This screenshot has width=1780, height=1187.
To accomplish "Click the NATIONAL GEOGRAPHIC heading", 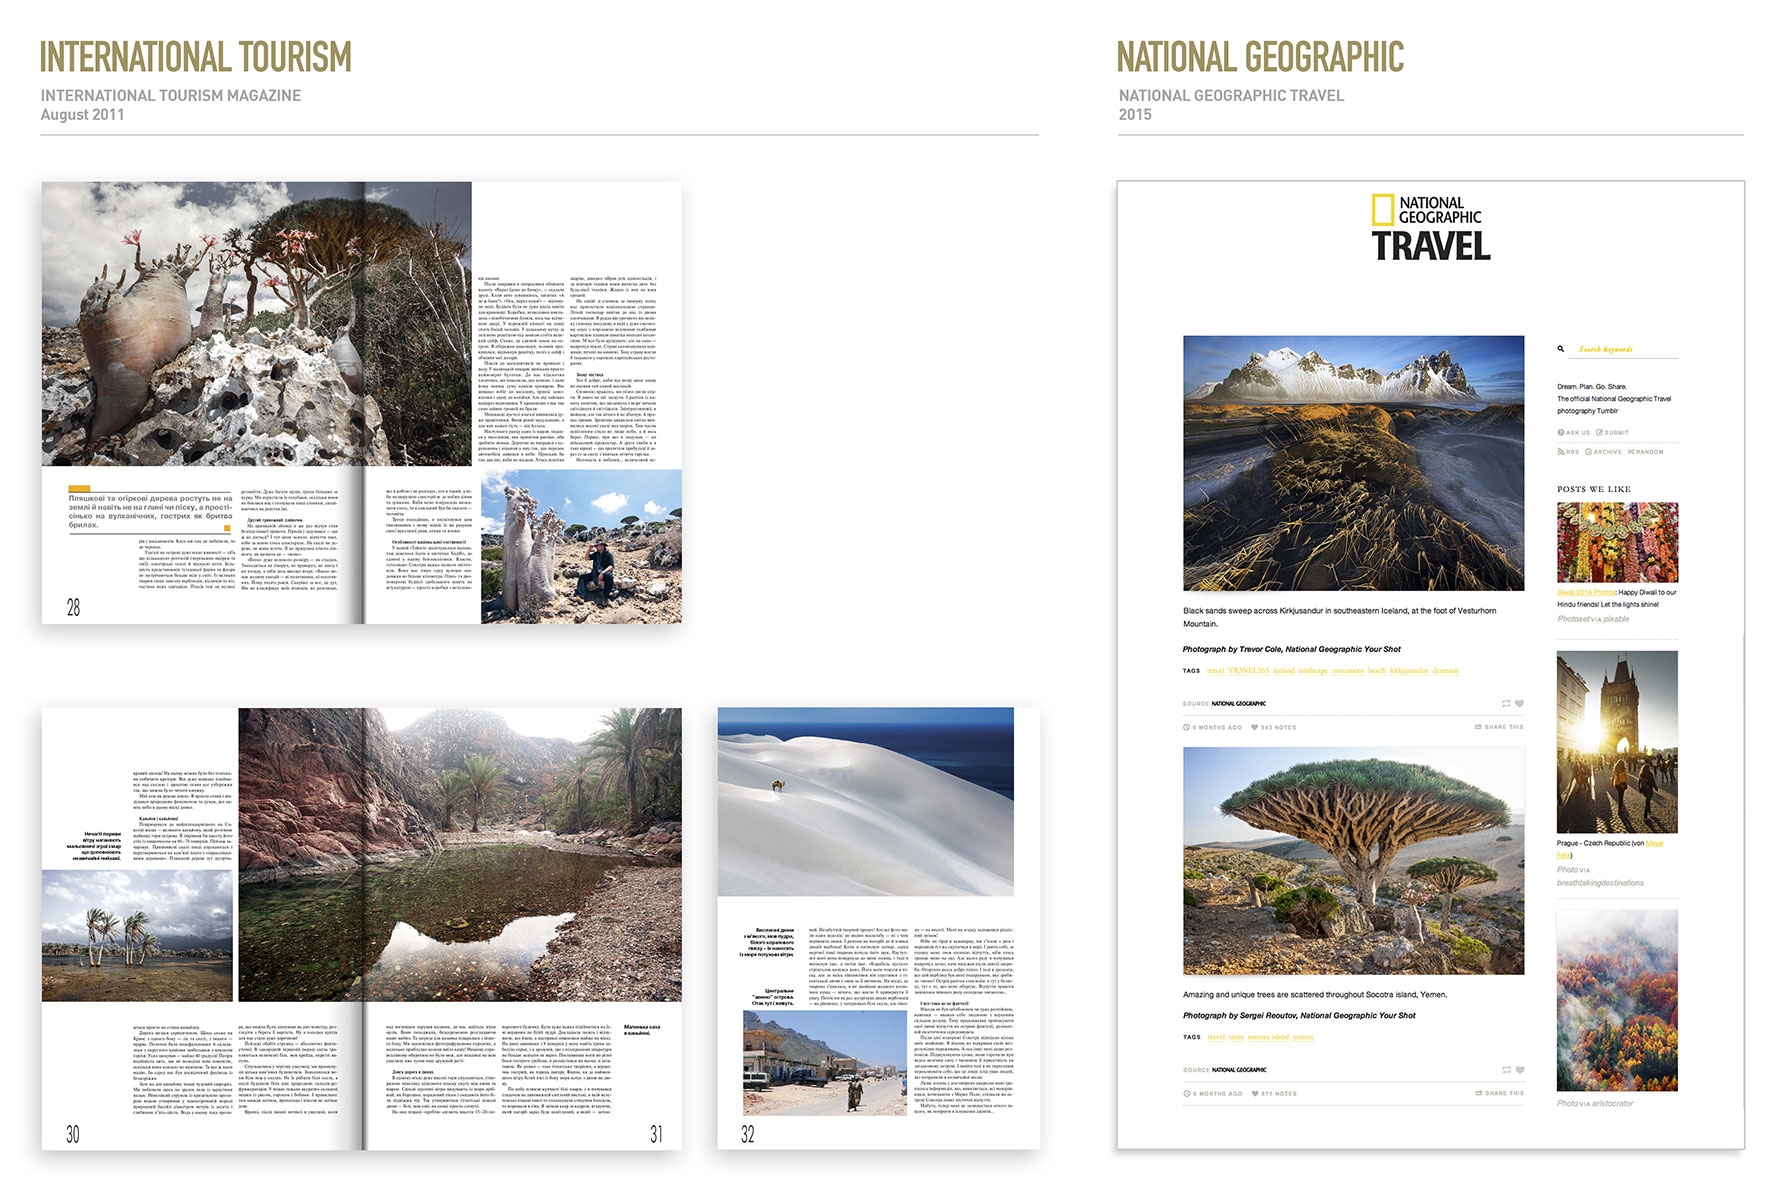I will point(1260,57).
